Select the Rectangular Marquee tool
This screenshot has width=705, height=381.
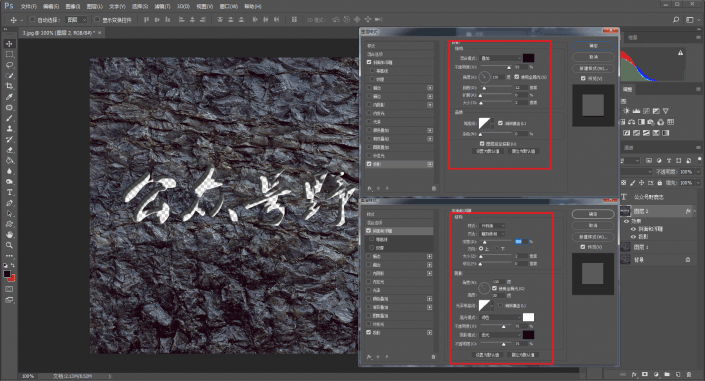tap(9, 54)
